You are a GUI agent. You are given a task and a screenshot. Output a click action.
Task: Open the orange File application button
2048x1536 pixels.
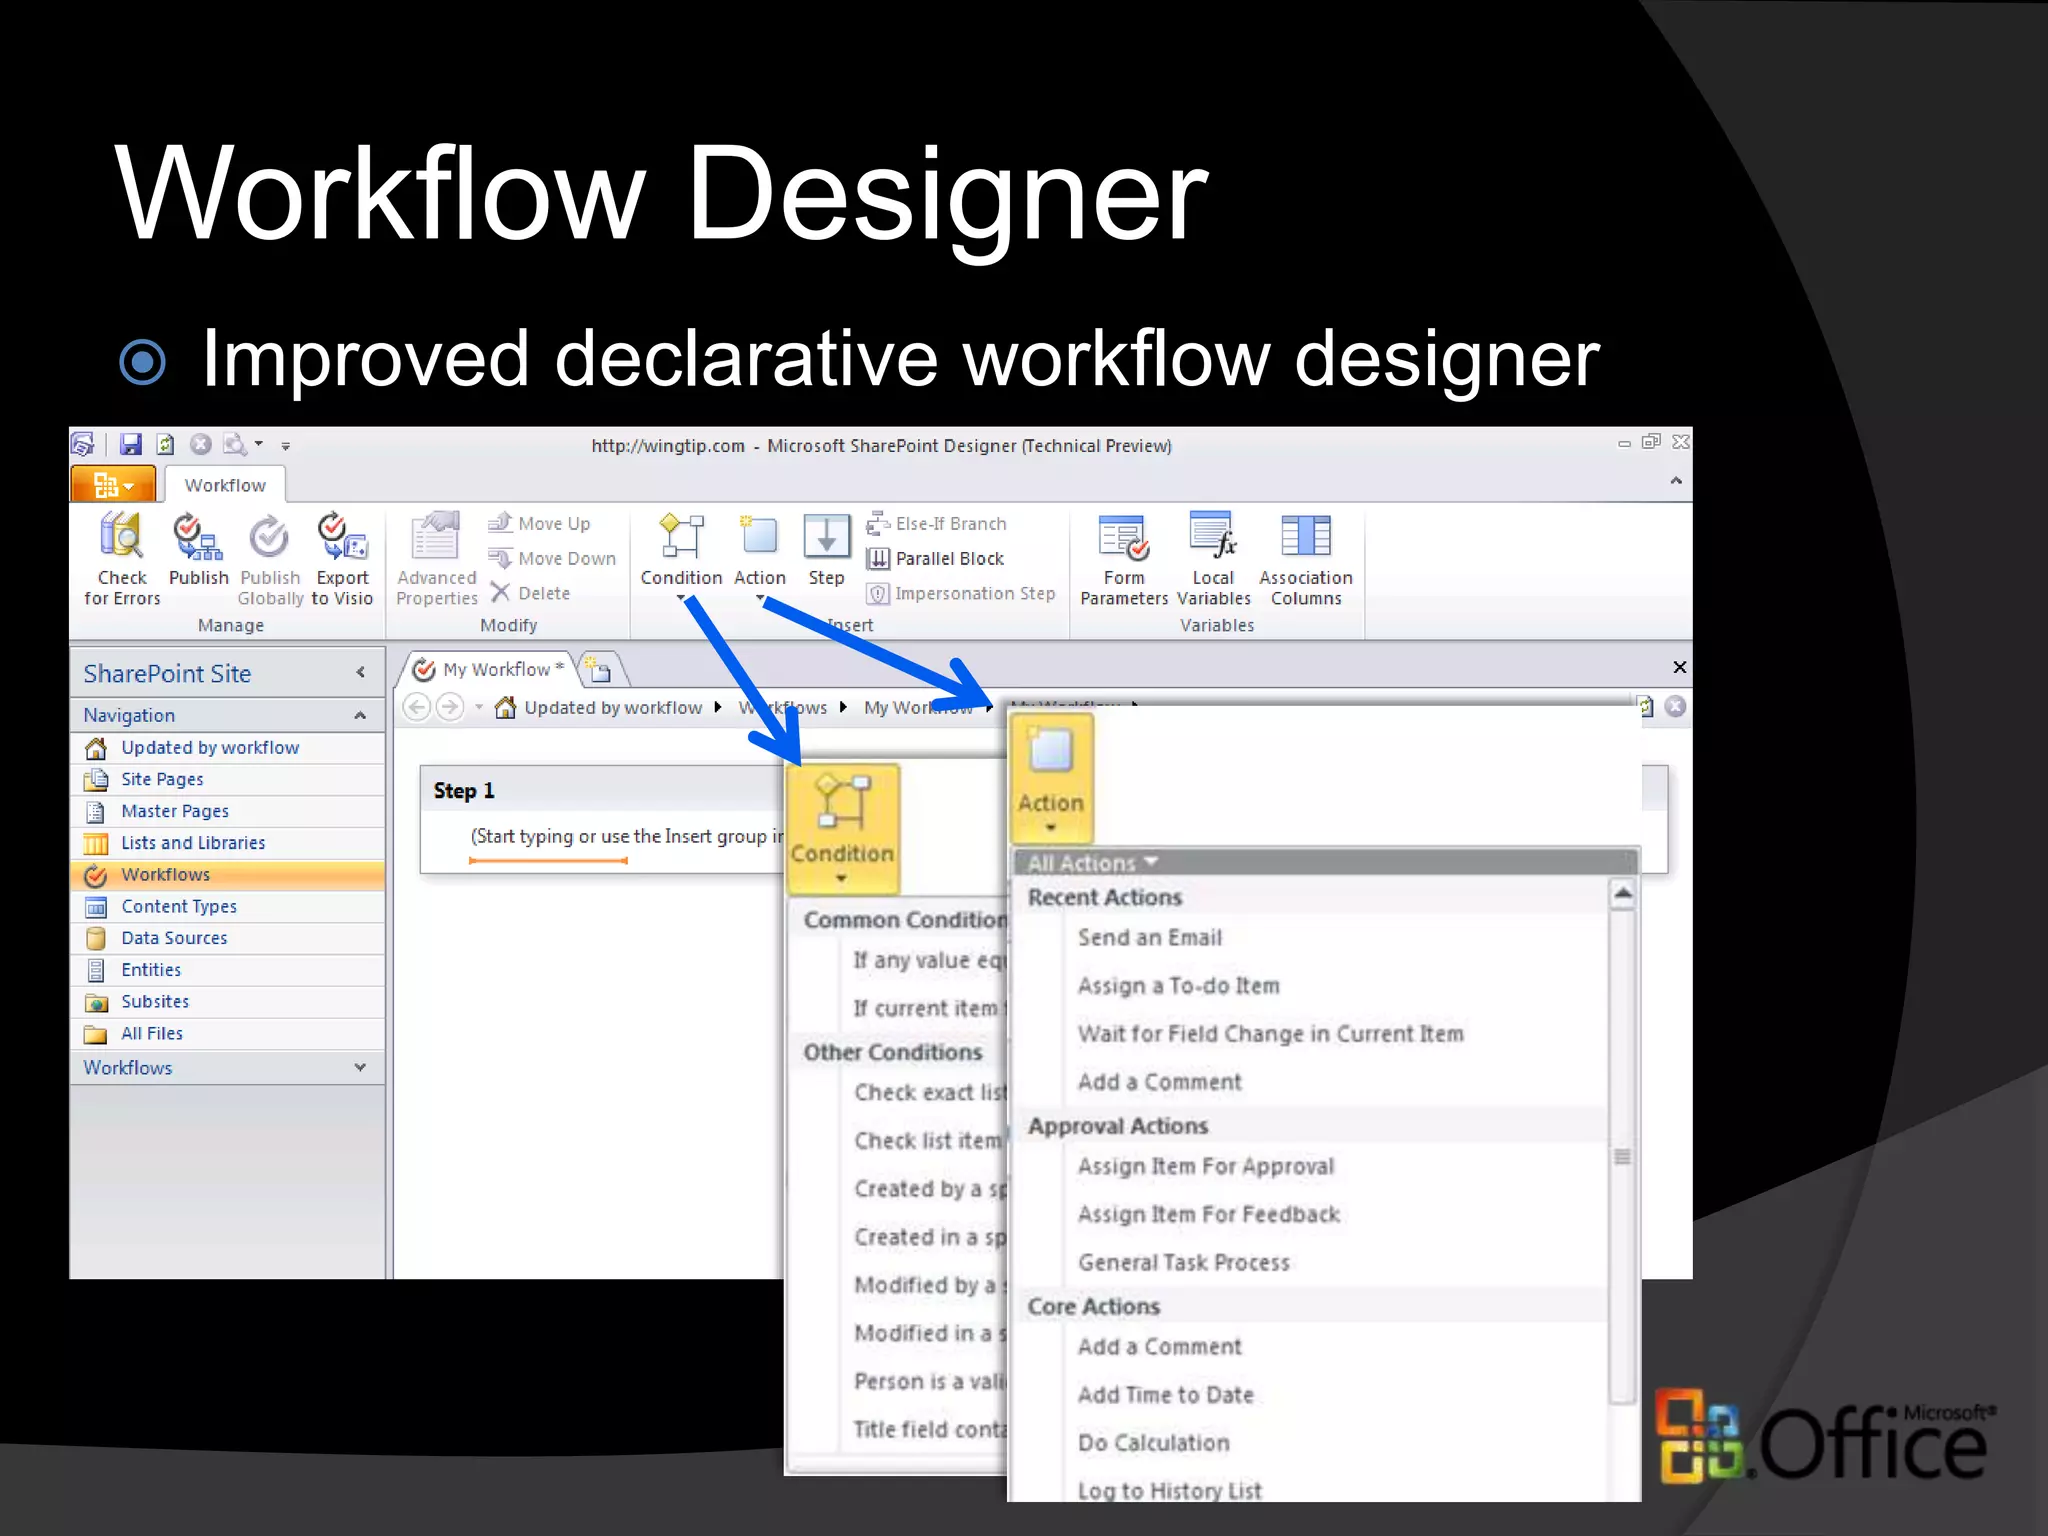tap(113, 485)
